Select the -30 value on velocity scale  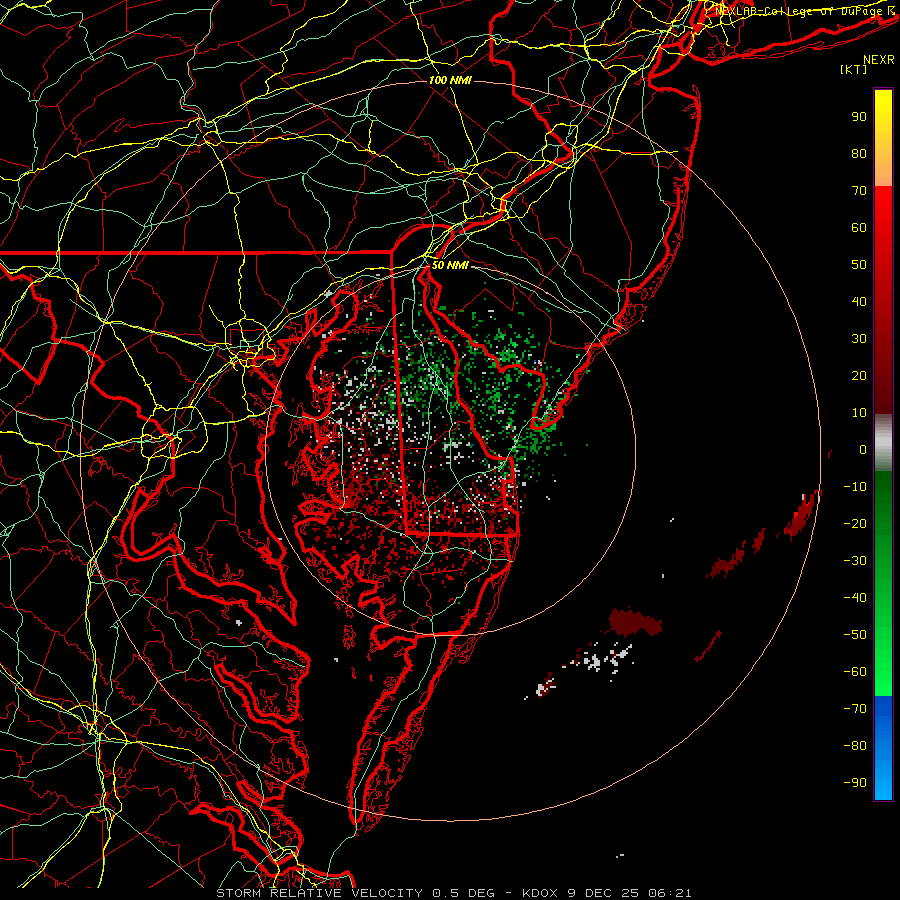(x=855, y=561)
